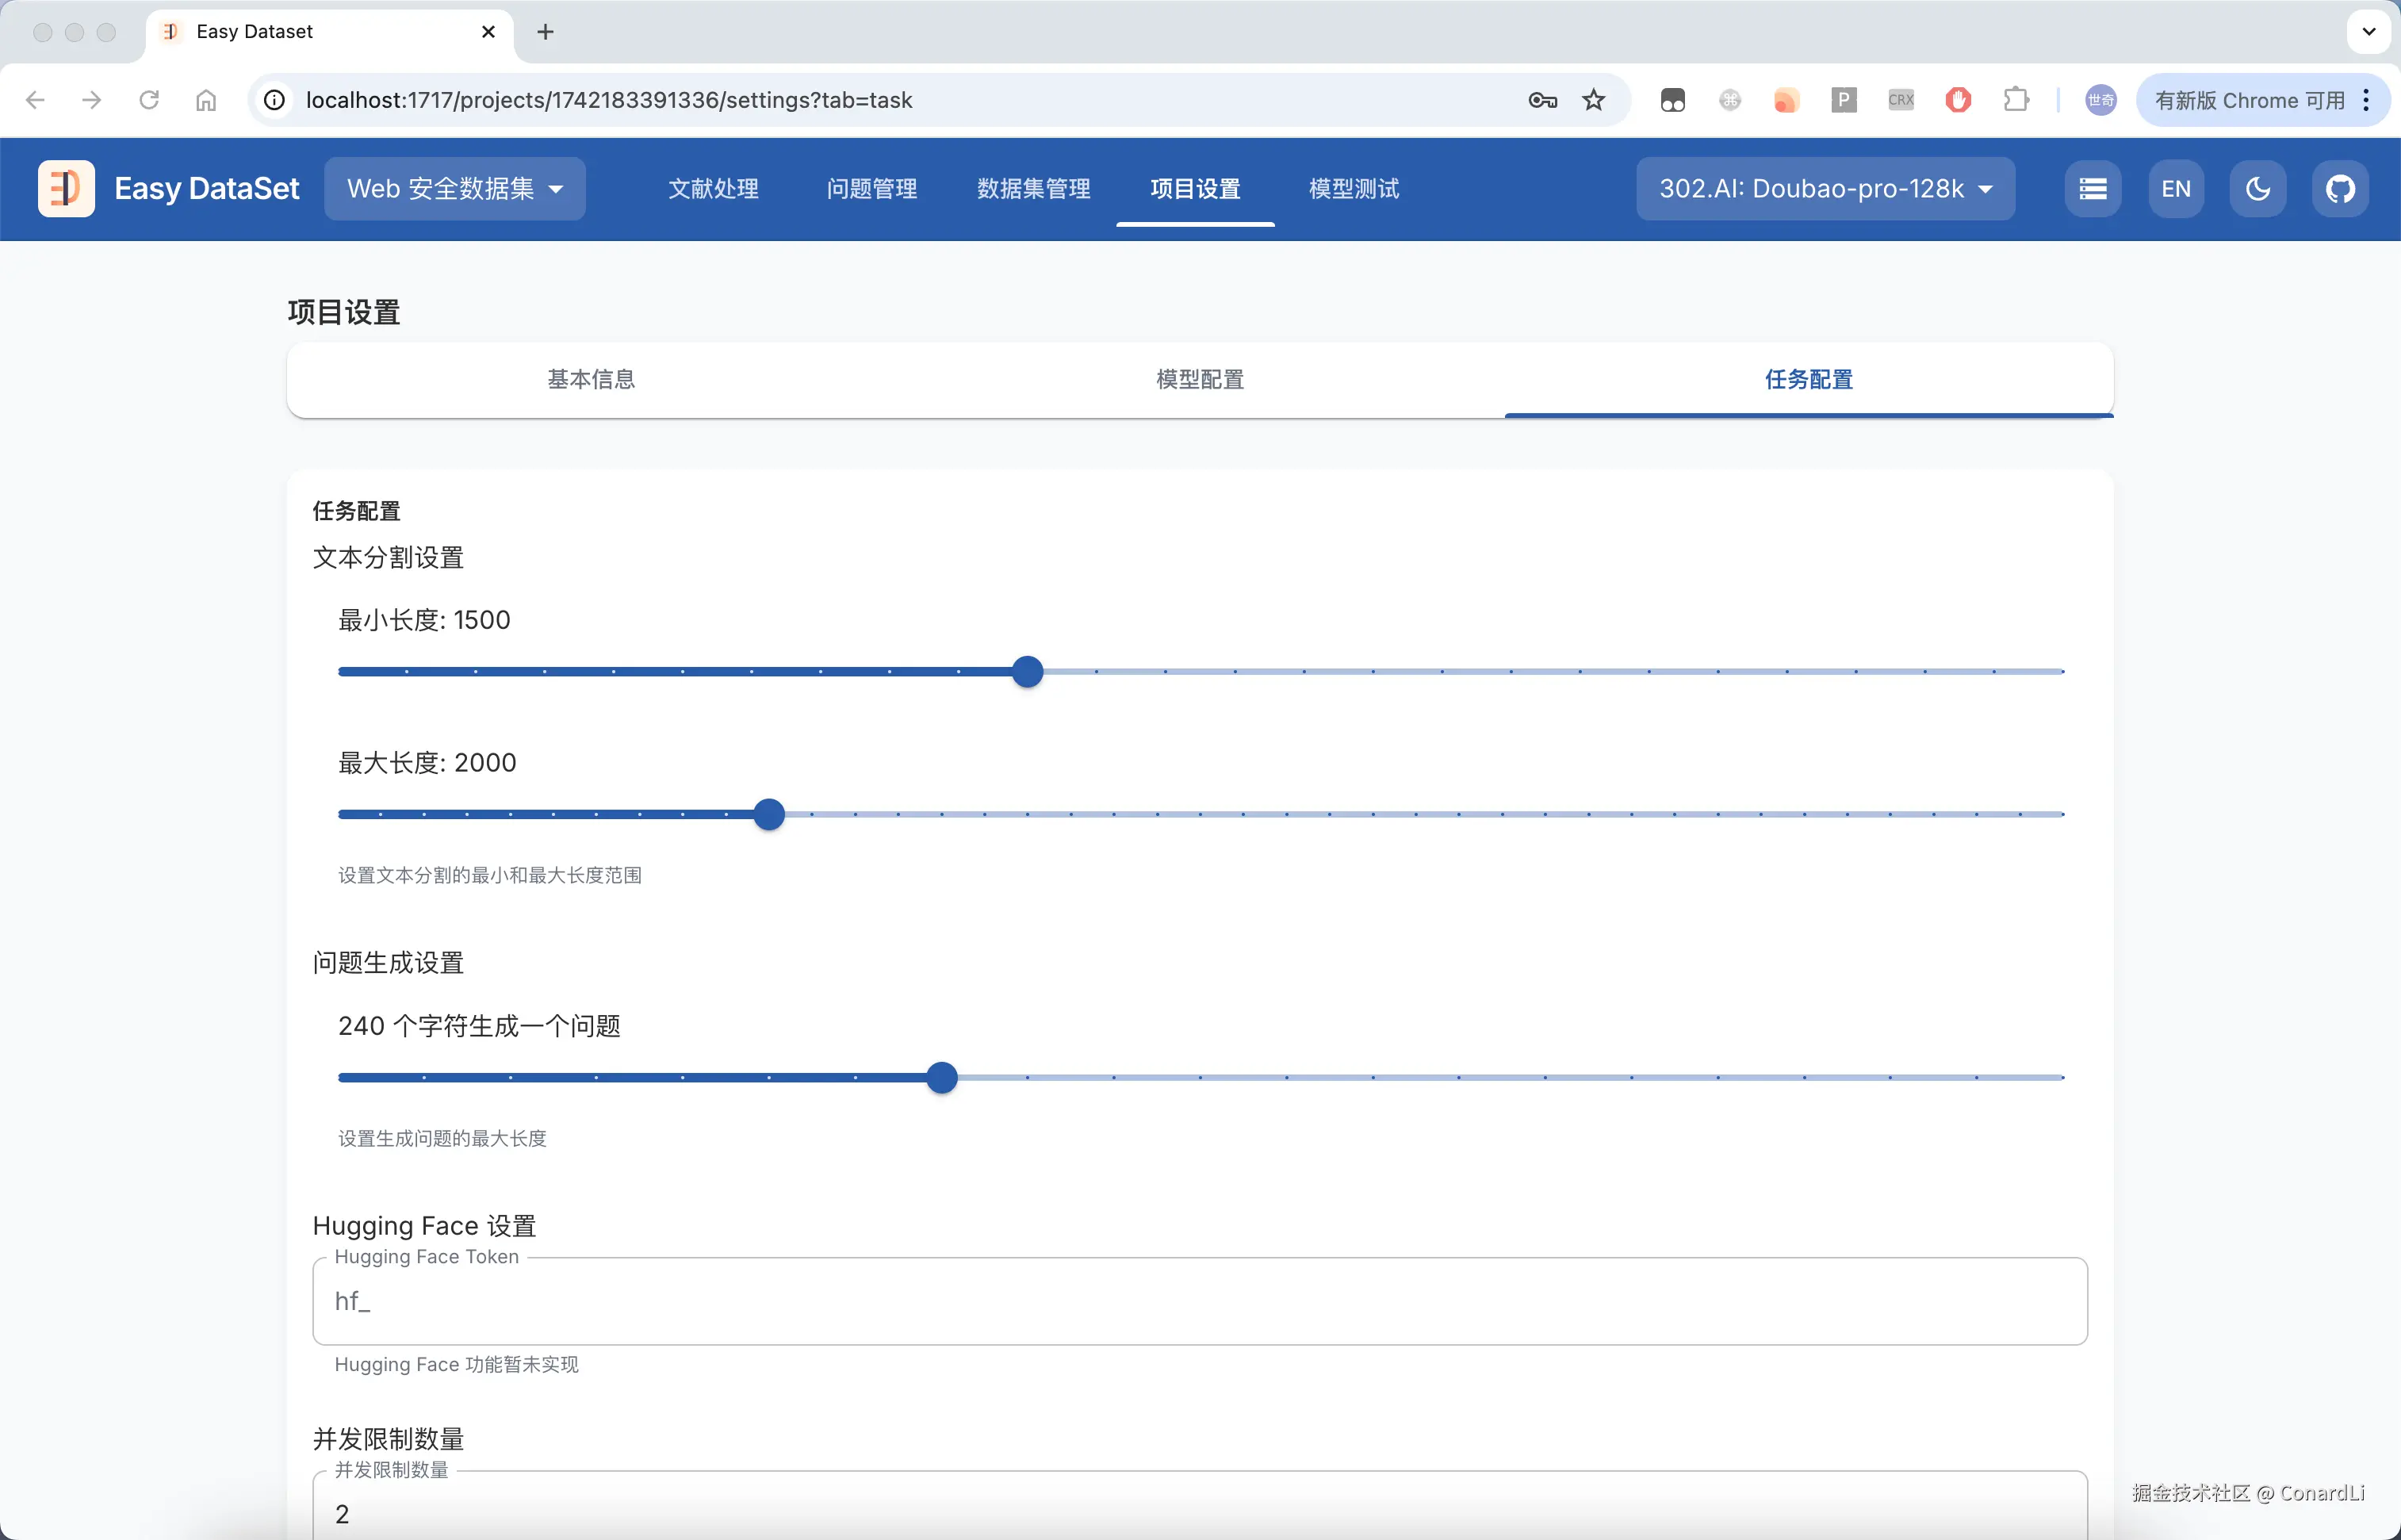The width and height of the screenshot is (2401, 1540).
Task: Click the 最小长度 slider handle
Action: [x=1027, y=671]
